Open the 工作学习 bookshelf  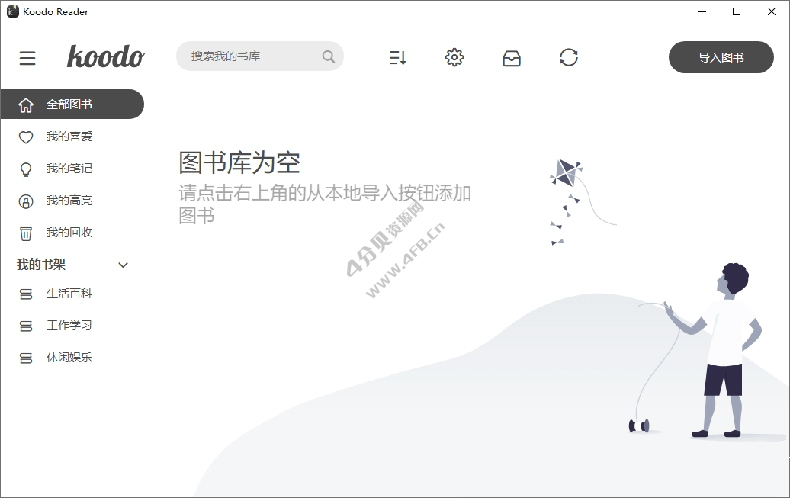[69, 326]
